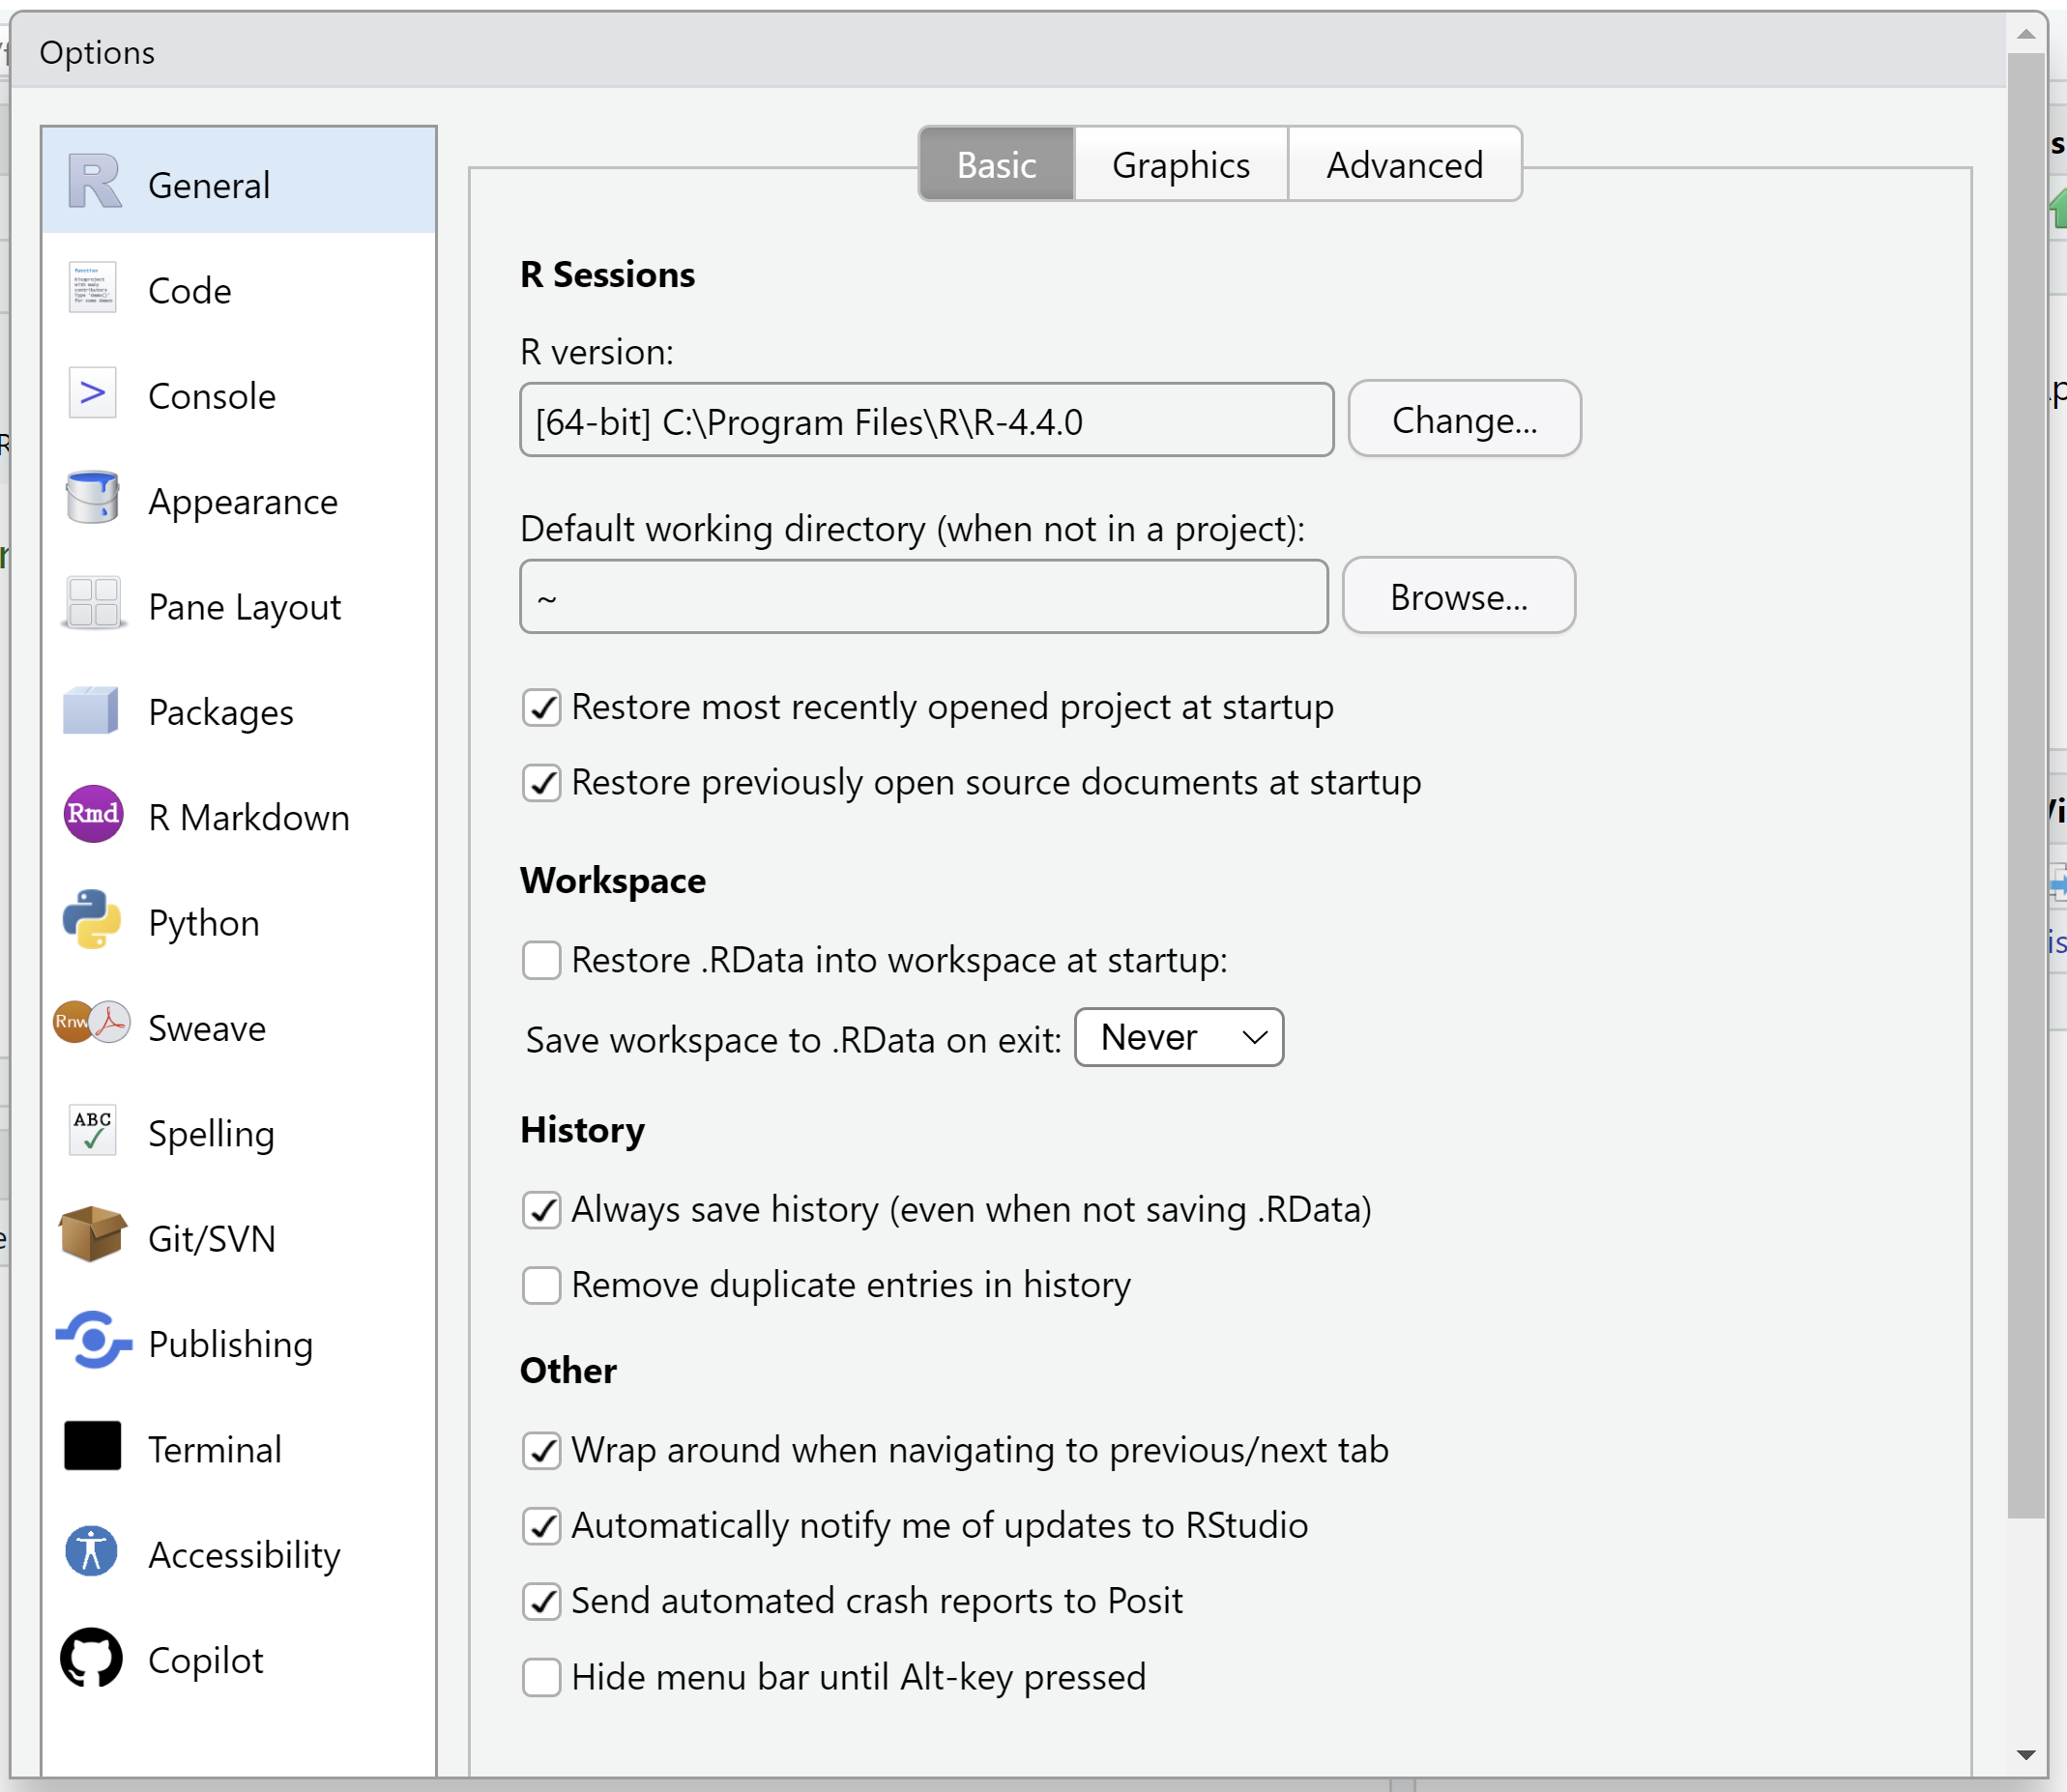Image resolution: width=2067 pixels, height=1792 pixels.
Task: Select the Git/SVN box icon
Action: tap(91, 1236)
